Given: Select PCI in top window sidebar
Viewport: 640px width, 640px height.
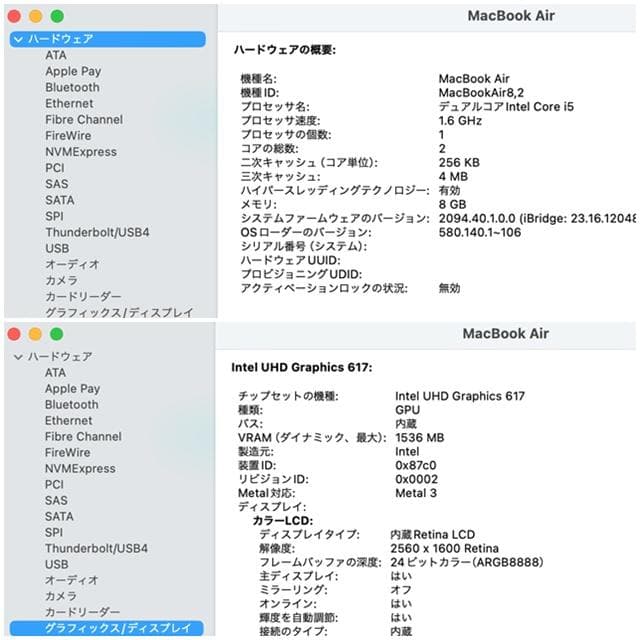Looking at the screenshot, I should [55, 168].
